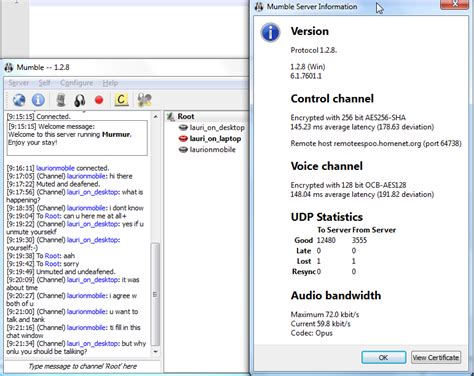Select user laurionmobile in channel tree
Viewport: 474px width, 376px height.
coord(213,150)
